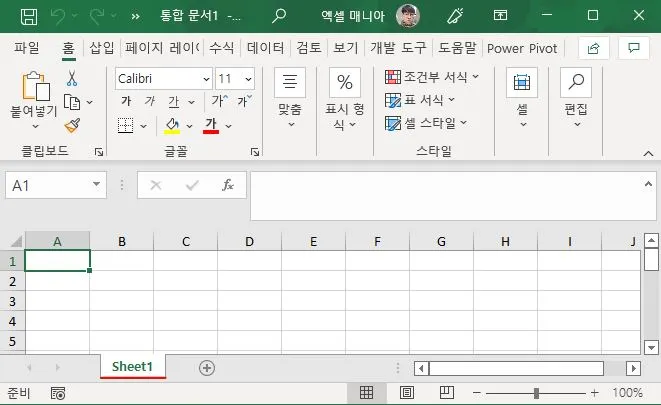The height and width of the screenshot is (405, 661).
Task: Click the Save icon in title bar
Action: (x=29, y=16)
